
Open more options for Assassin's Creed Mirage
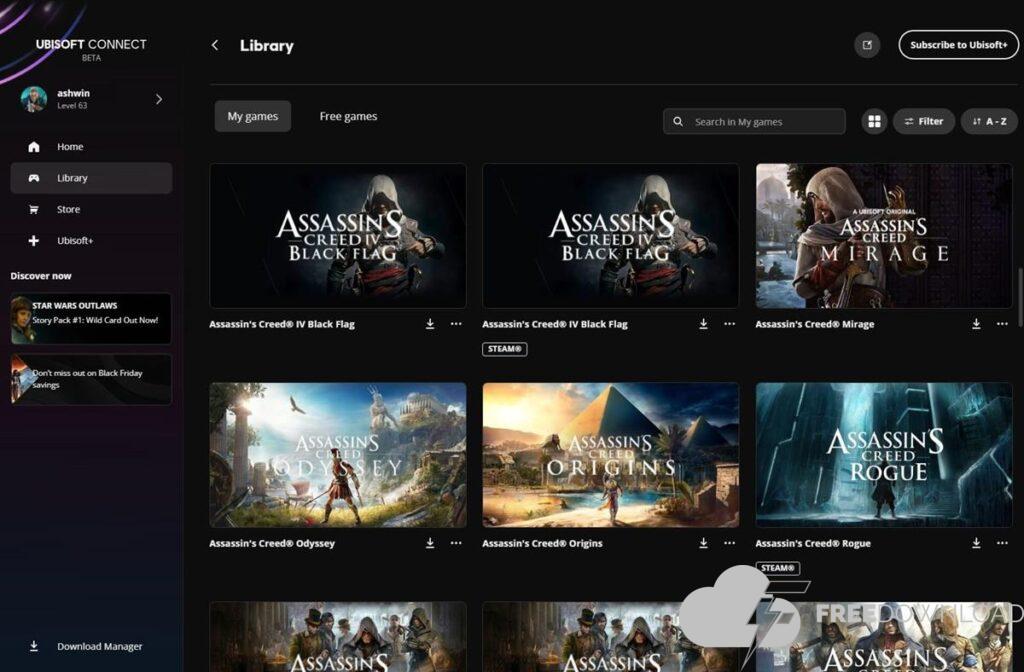[1002, 324]
